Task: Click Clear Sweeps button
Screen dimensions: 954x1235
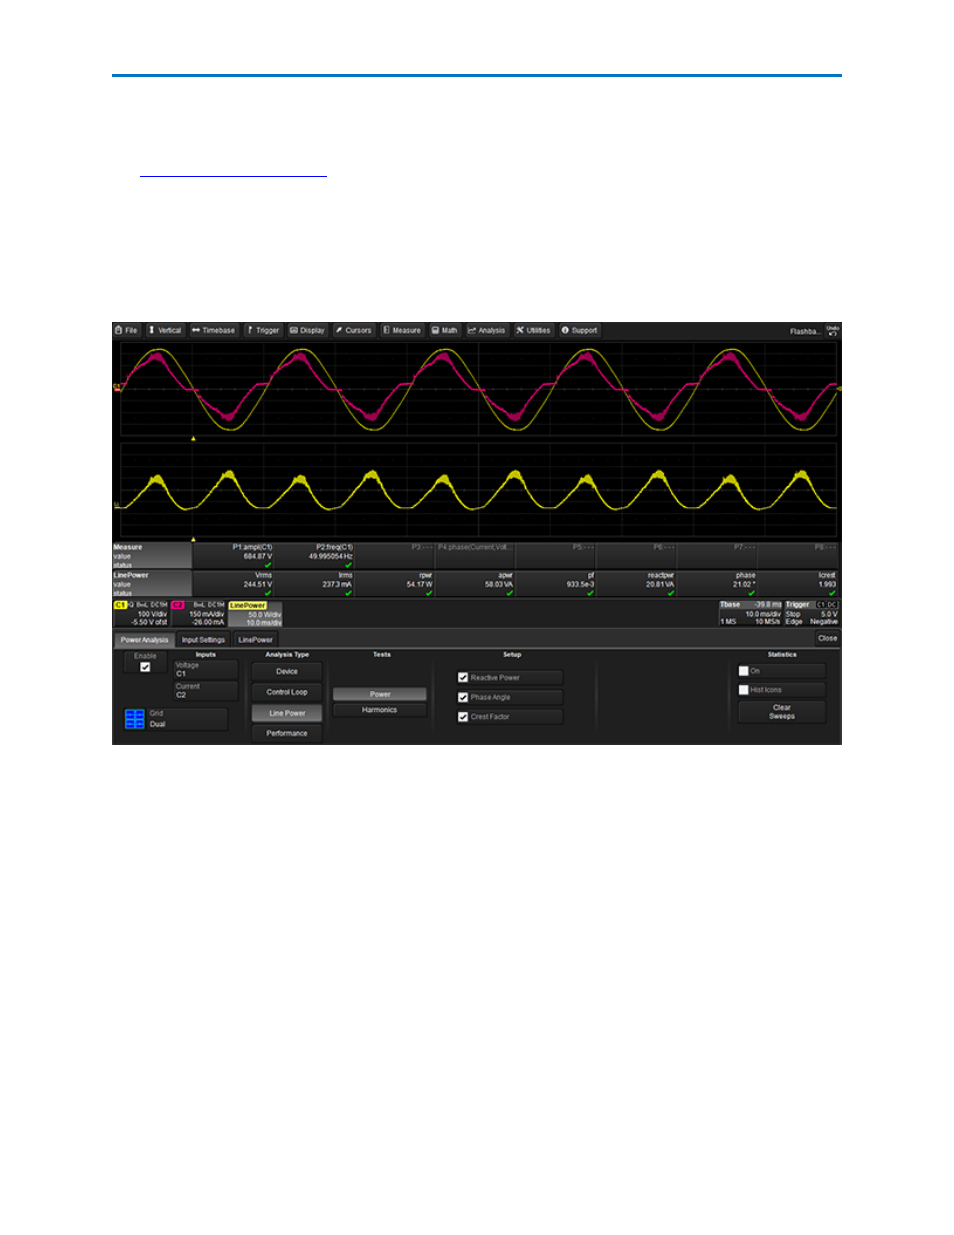Action: coord(782,712)
